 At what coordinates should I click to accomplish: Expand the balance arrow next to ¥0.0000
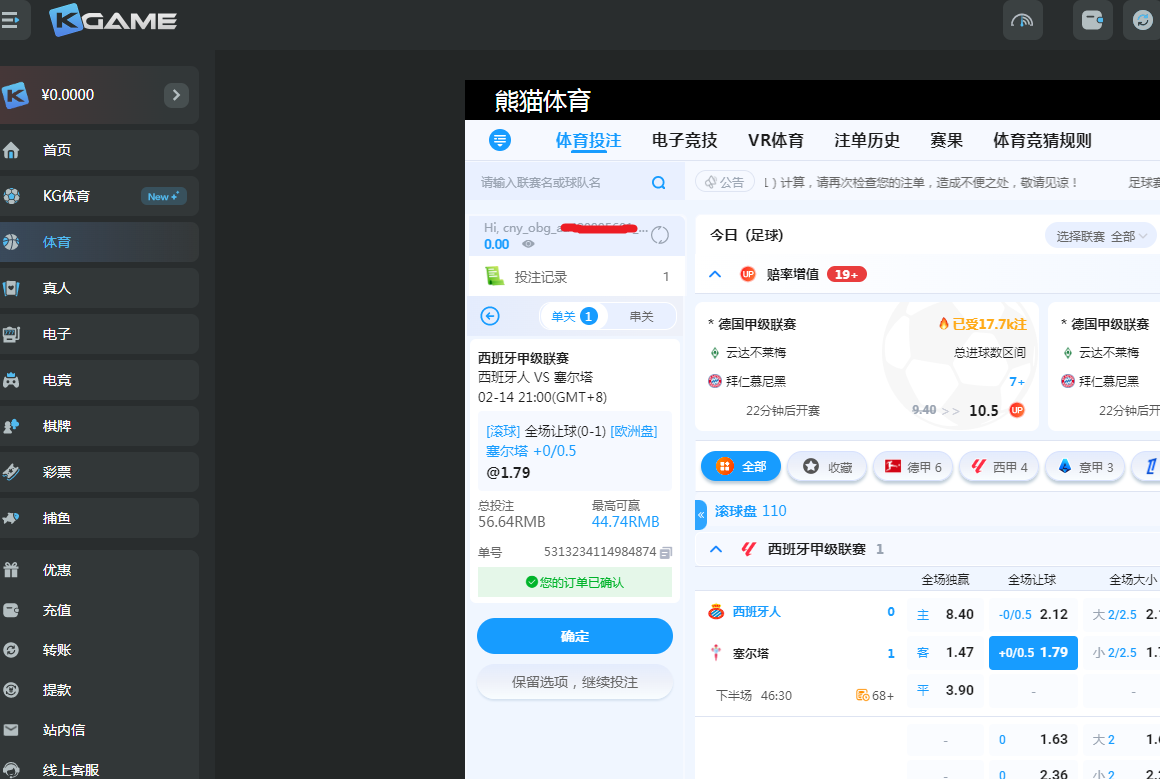pos(176,95)
